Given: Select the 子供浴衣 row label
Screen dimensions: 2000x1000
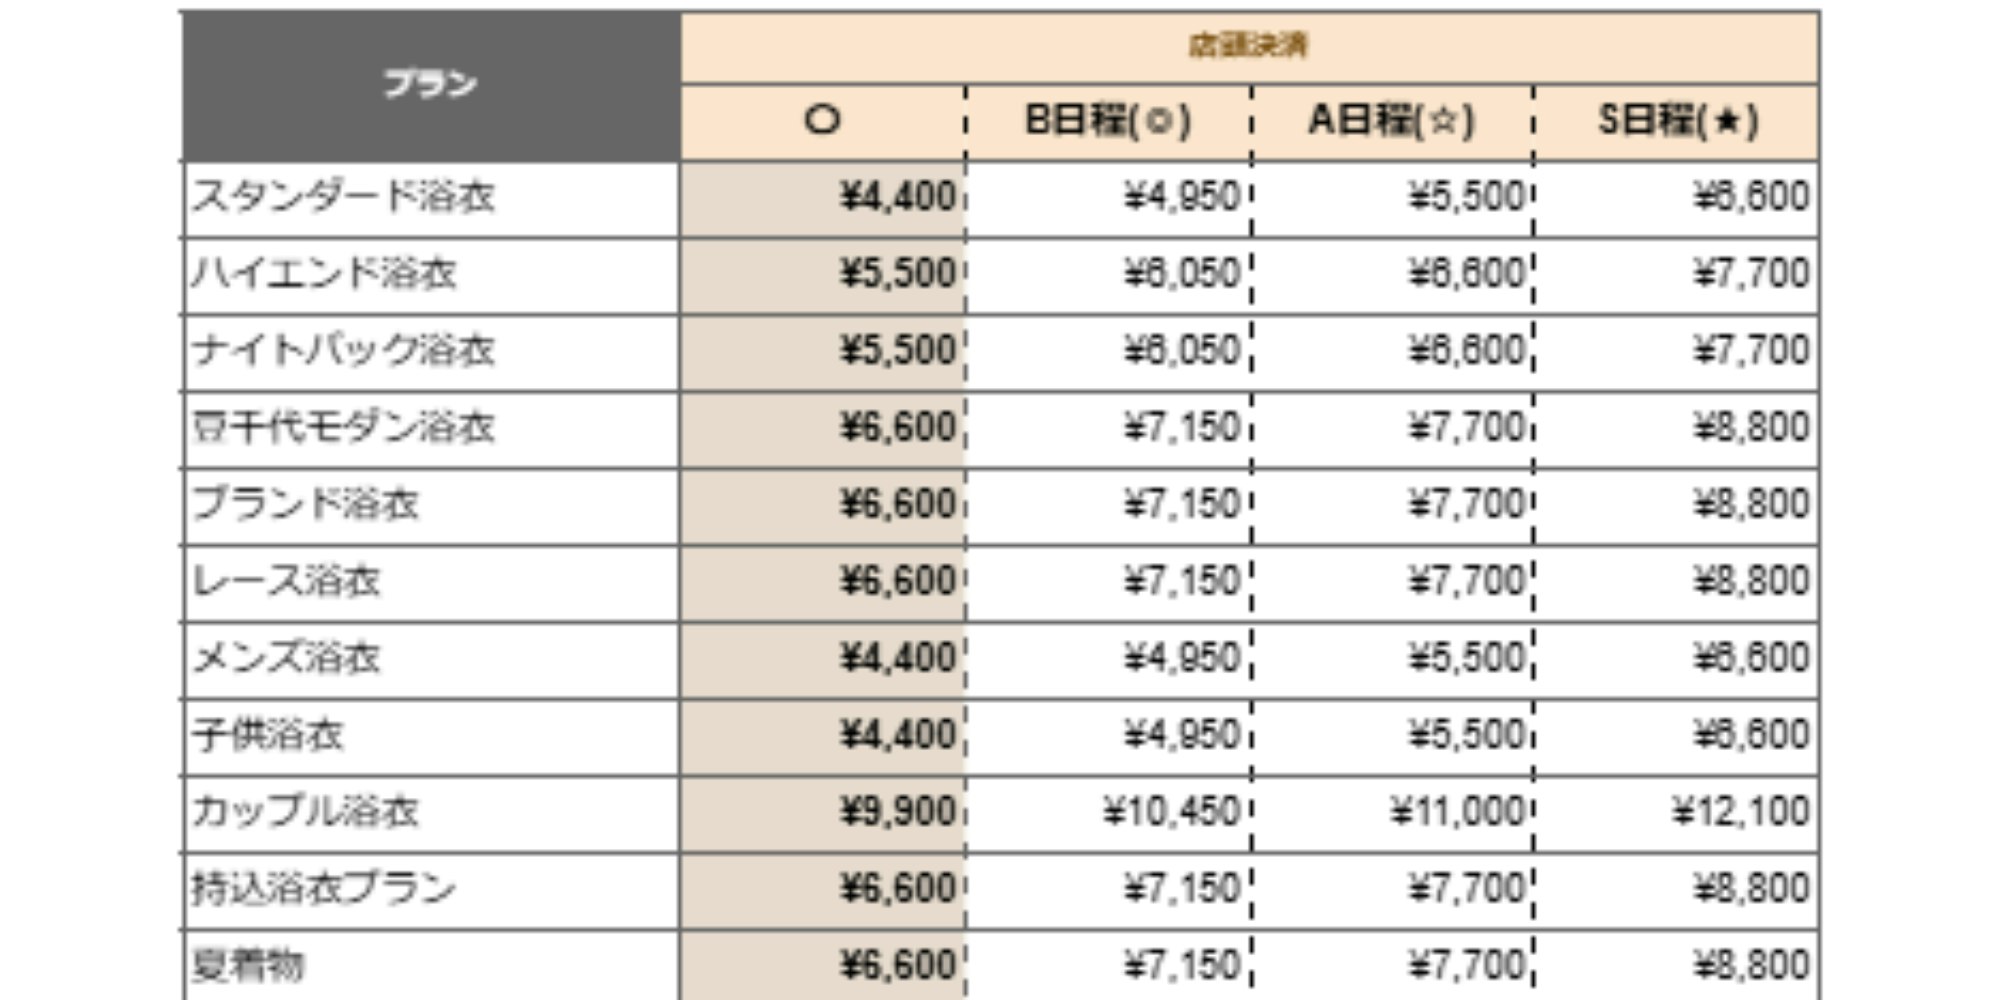Looking at the screenshot, I should (267, 736).
